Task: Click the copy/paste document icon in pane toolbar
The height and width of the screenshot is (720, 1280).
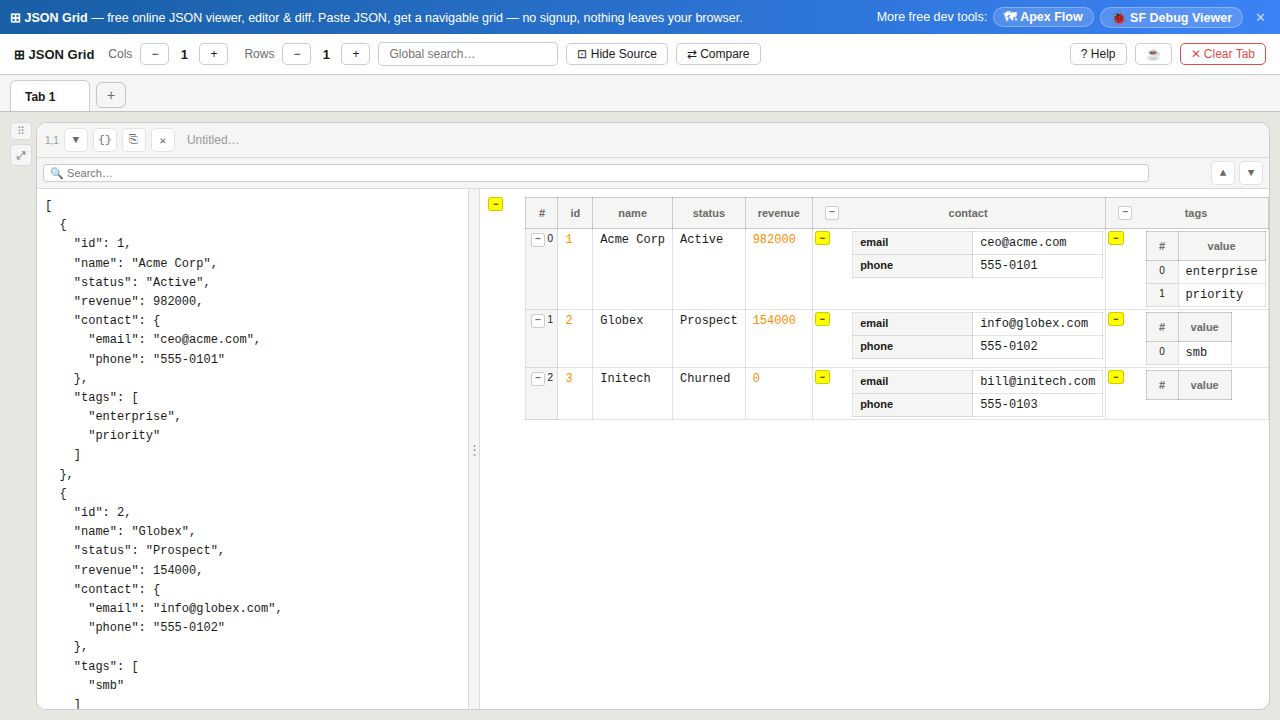Action: 134,140
